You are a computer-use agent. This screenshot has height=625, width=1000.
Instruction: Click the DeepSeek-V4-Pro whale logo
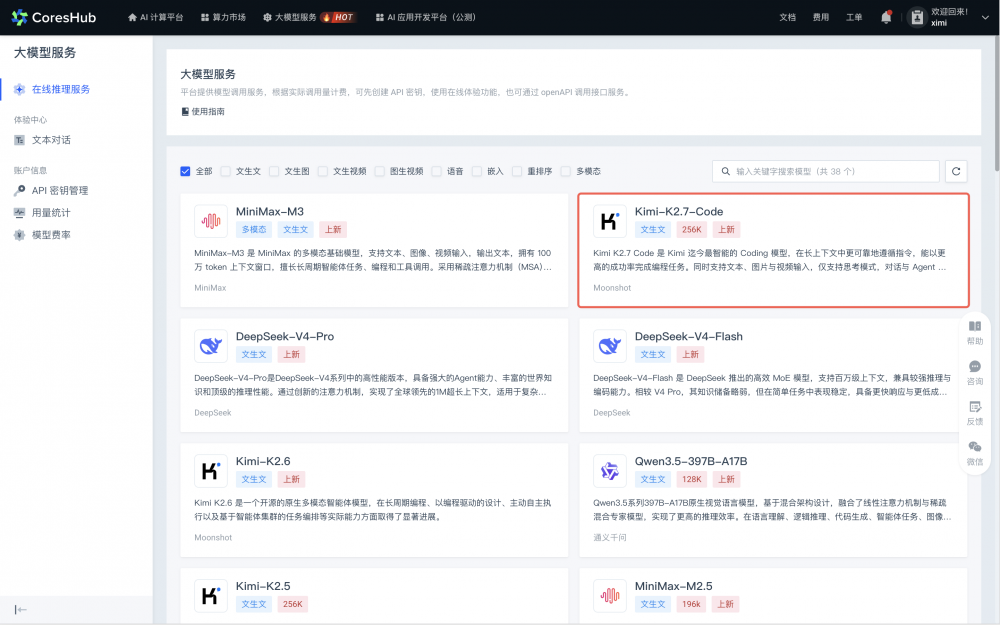(211, 346)
